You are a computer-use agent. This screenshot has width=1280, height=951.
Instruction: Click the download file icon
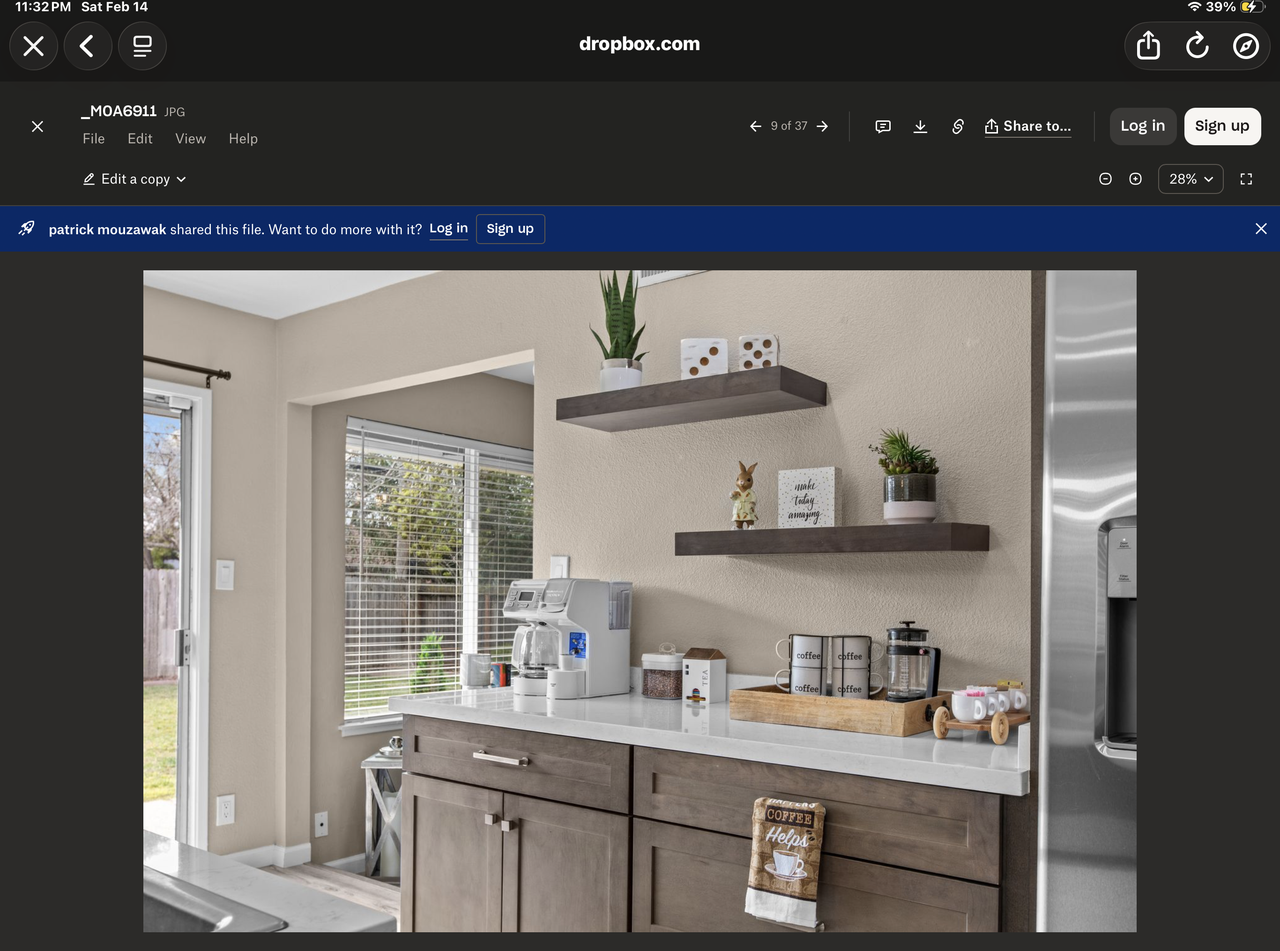coord(920,126)
